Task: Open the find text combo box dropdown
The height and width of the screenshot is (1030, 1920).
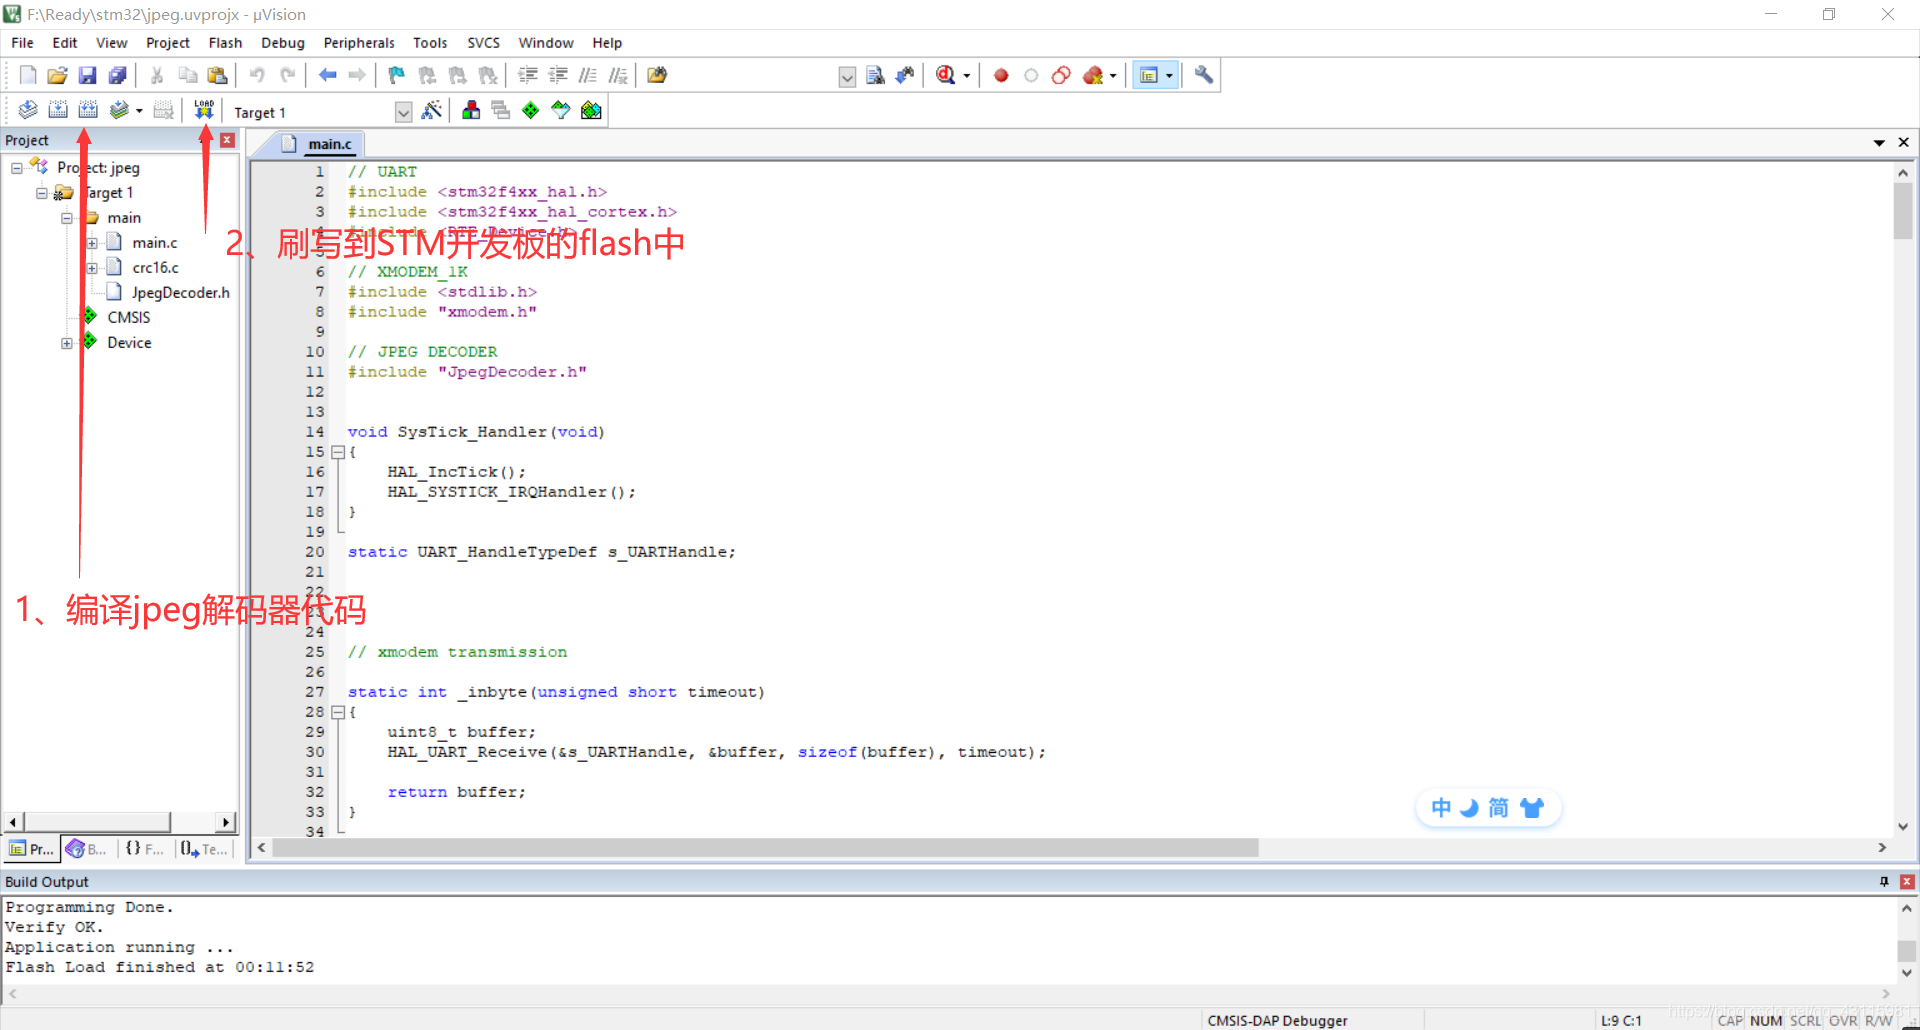Action: point(847,77)
